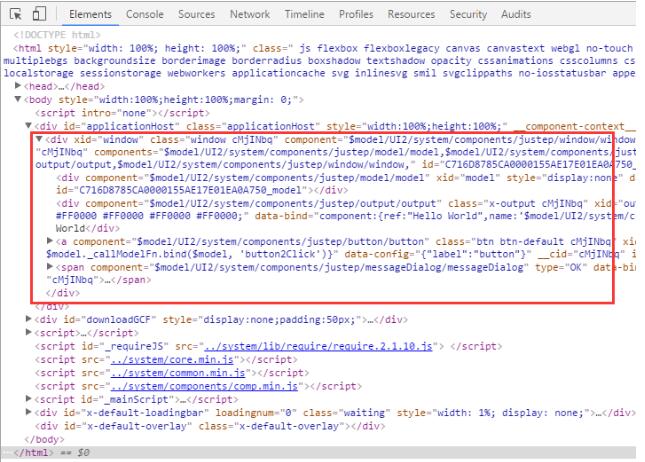645x462 pixels.
Task: Collapse the body element node
Action: (18, 99)
